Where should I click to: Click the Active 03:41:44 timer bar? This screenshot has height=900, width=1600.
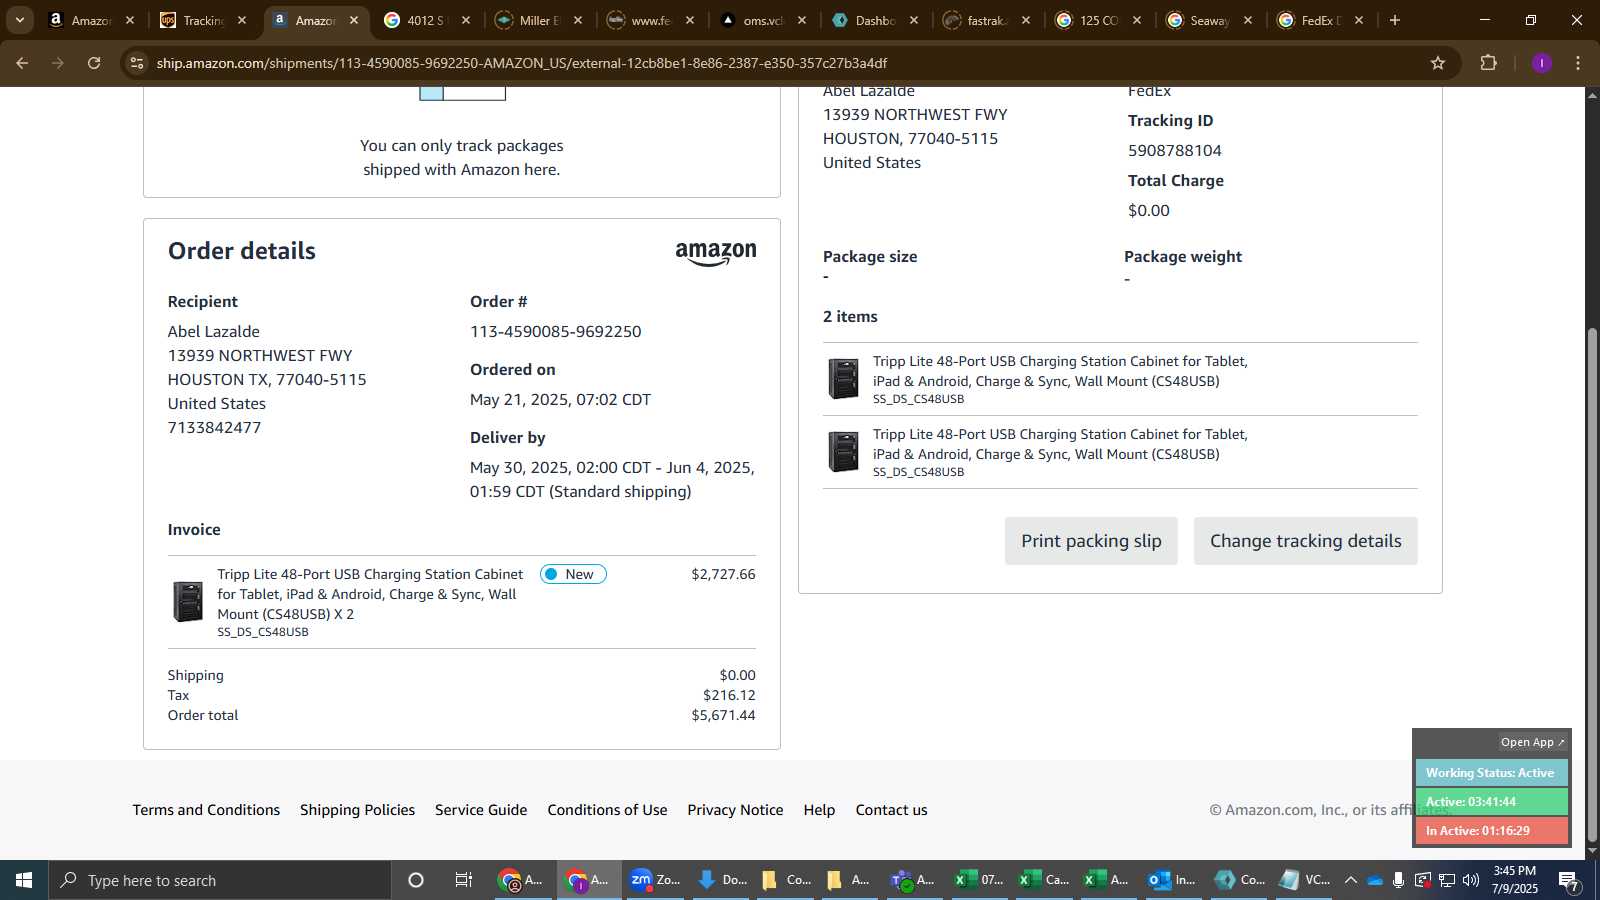point(1491,802)
